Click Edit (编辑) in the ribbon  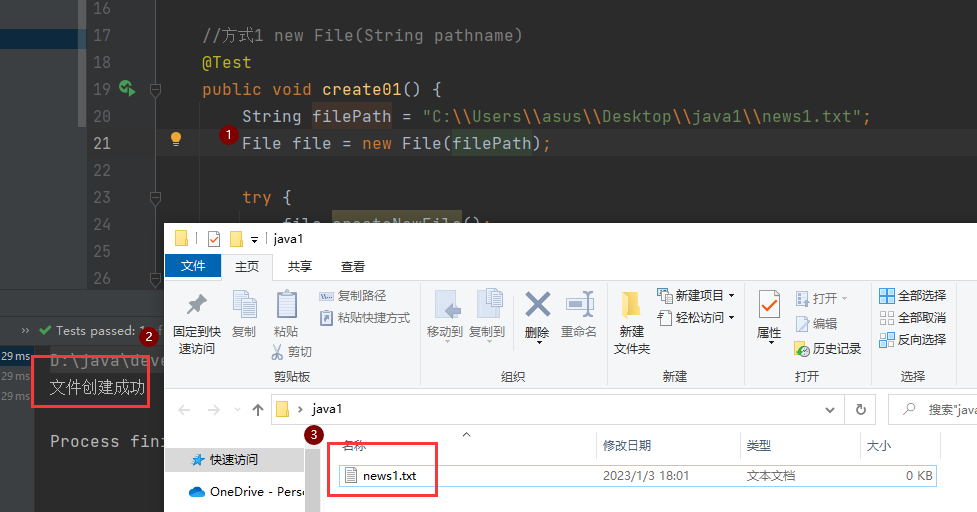[x=817, y=324]
